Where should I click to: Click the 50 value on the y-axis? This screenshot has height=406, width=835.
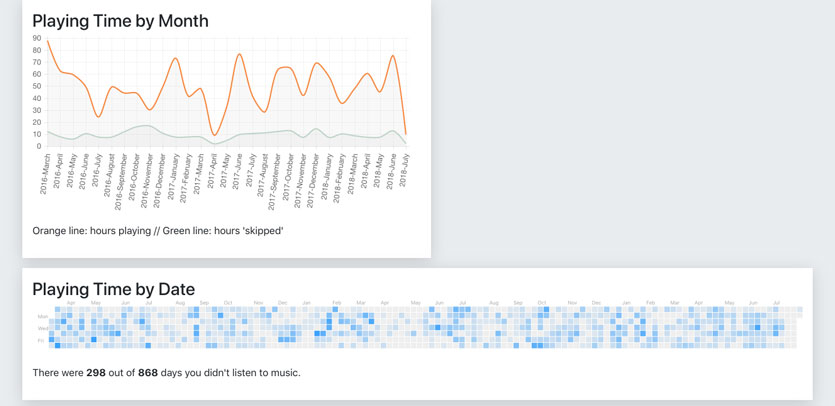tap(37, 86)
